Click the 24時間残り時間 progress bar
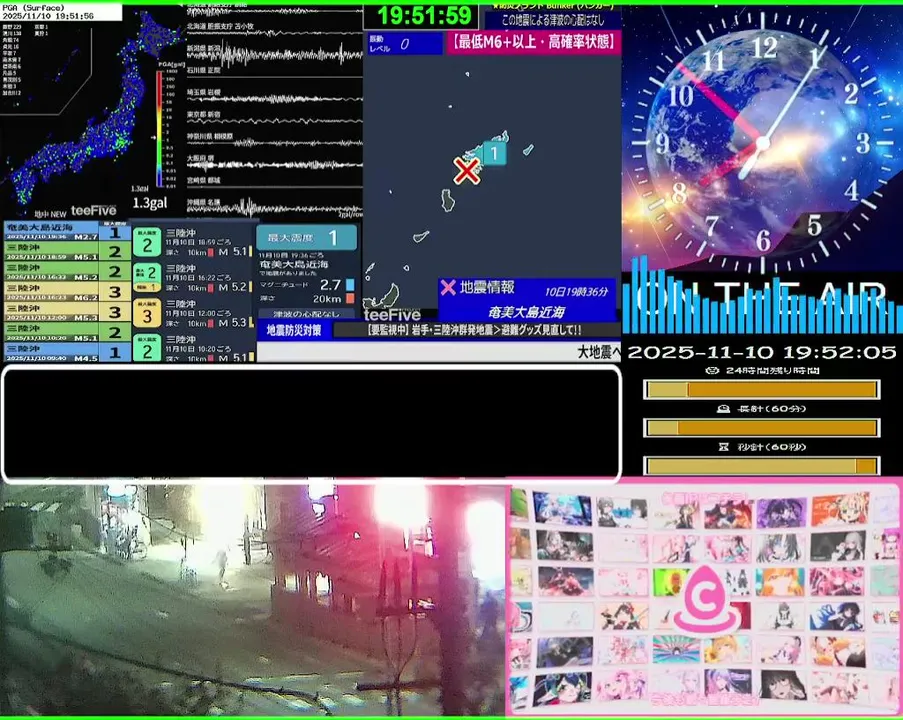Screen dimensions: 903x720 pos(761,389)
